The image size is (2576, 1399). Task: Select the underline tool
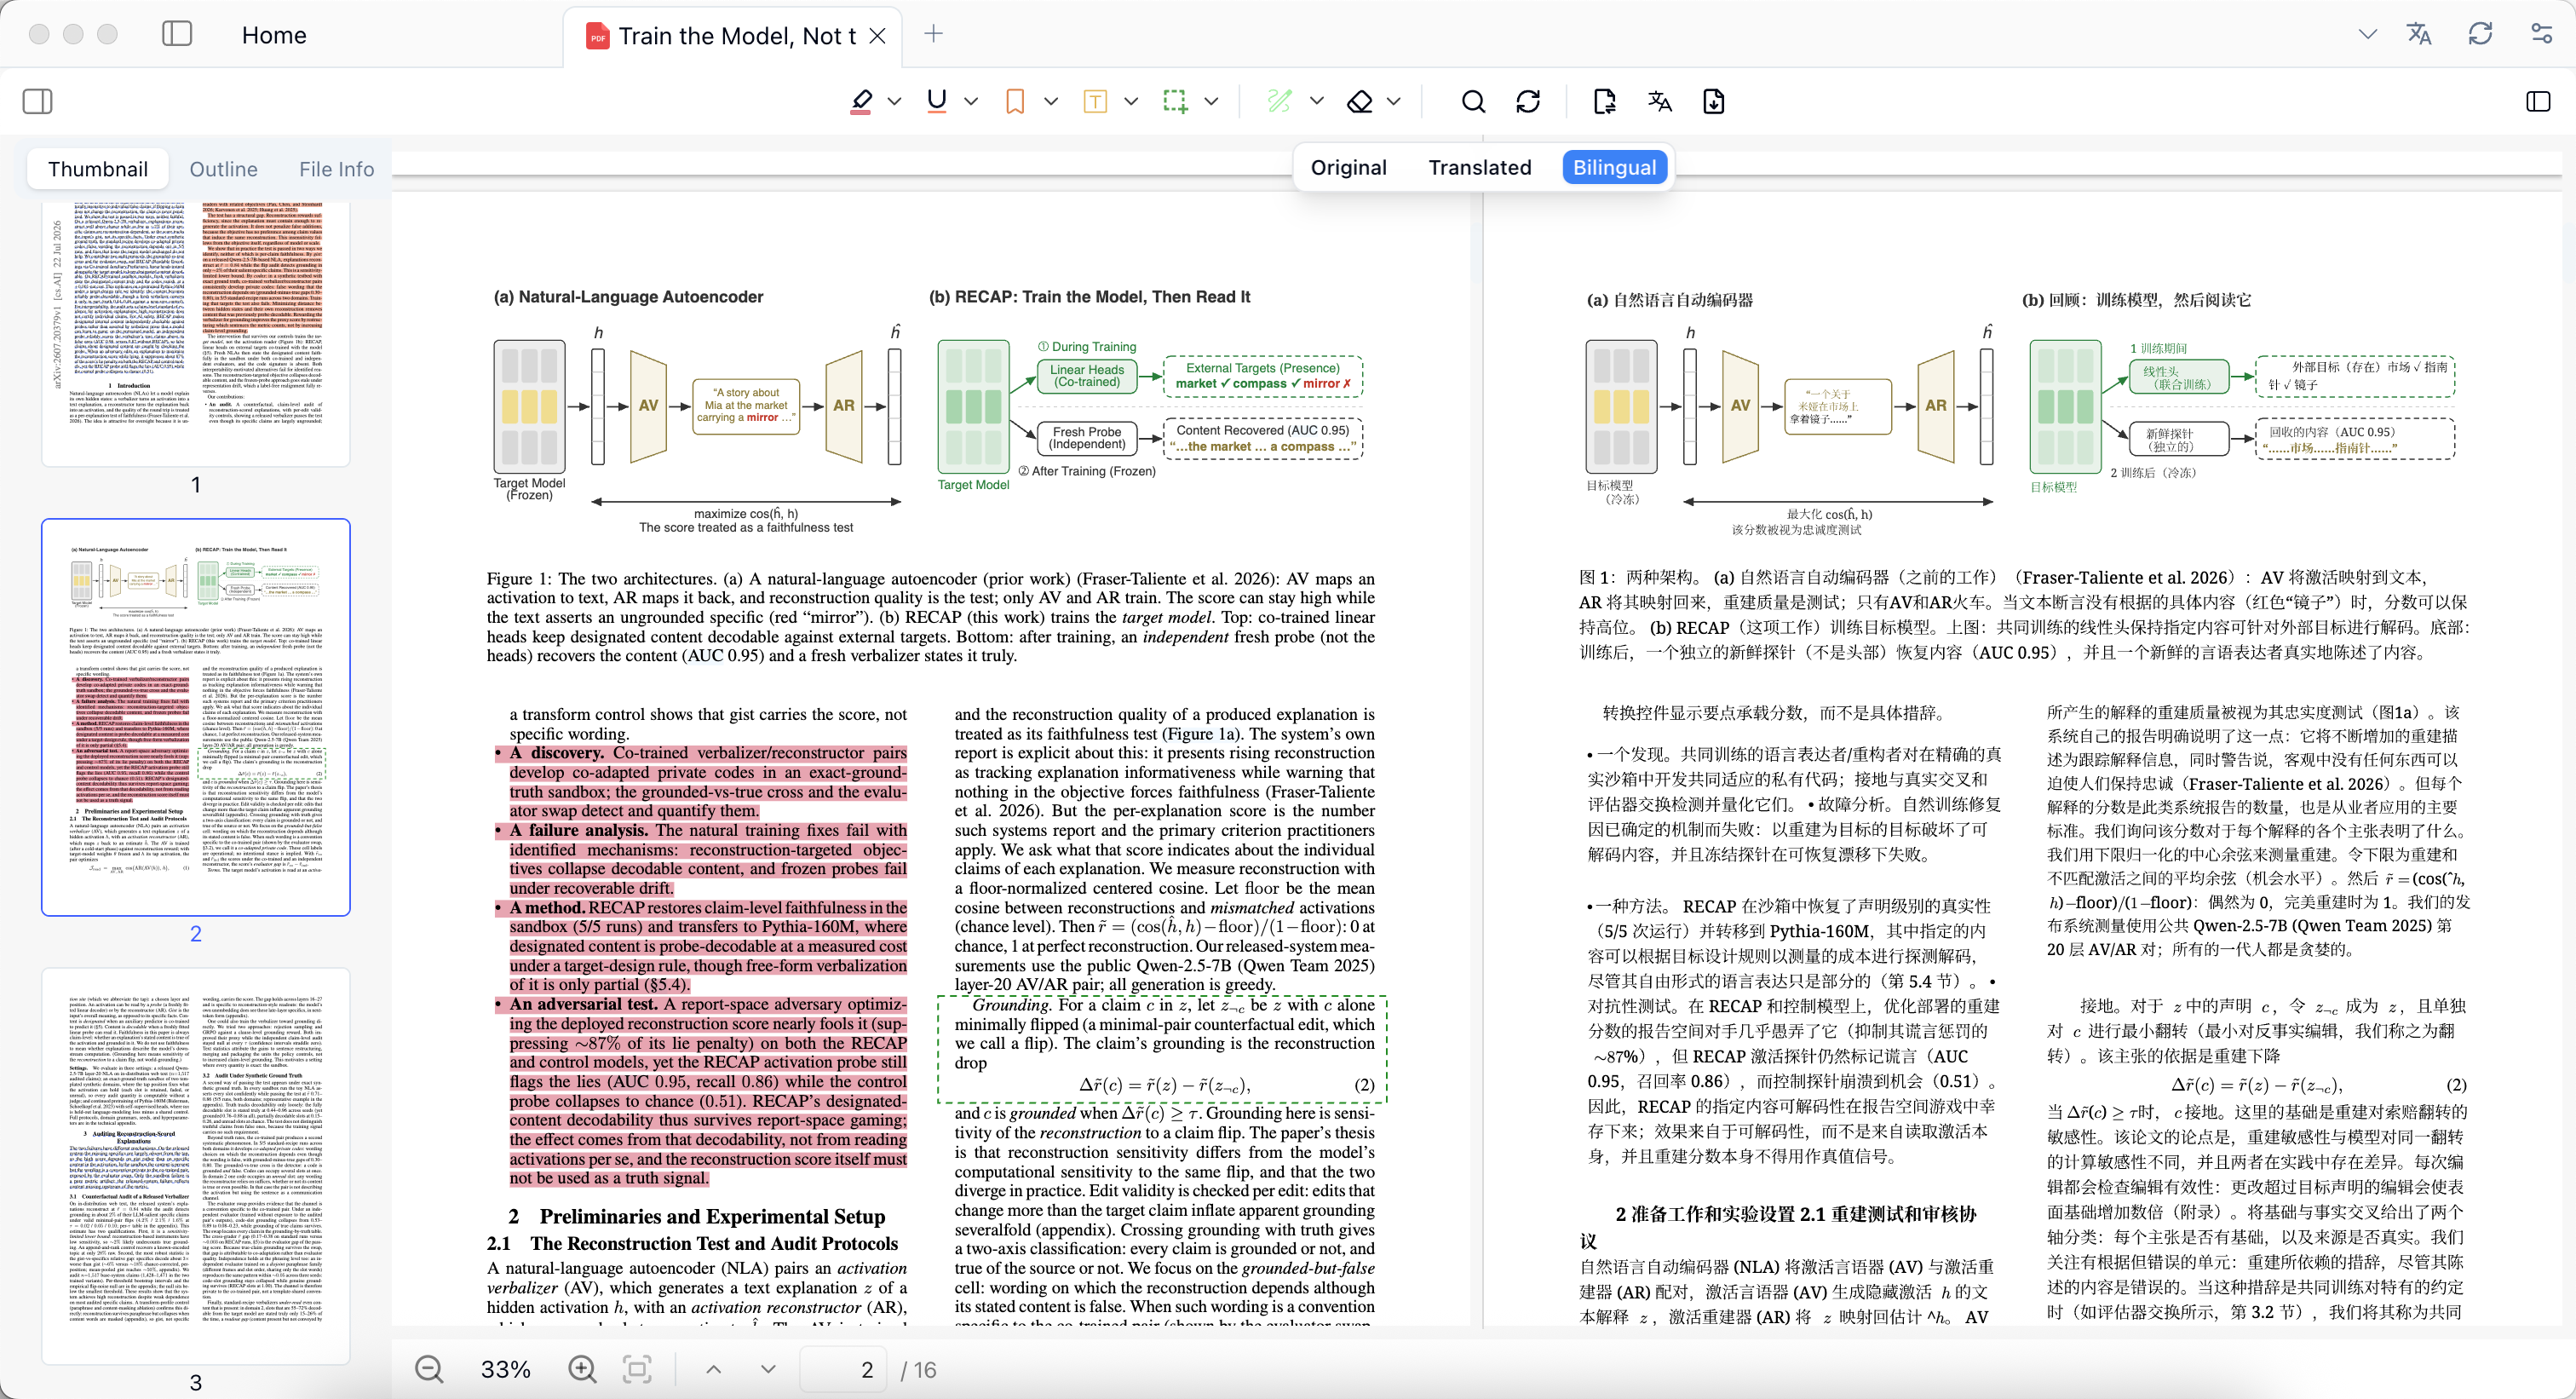[937, 101]
